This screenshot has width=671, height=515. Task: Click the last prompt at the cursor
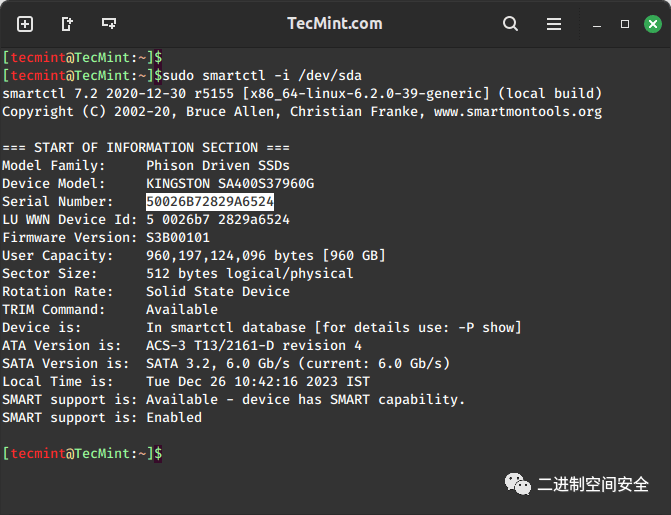pos(82,453)
